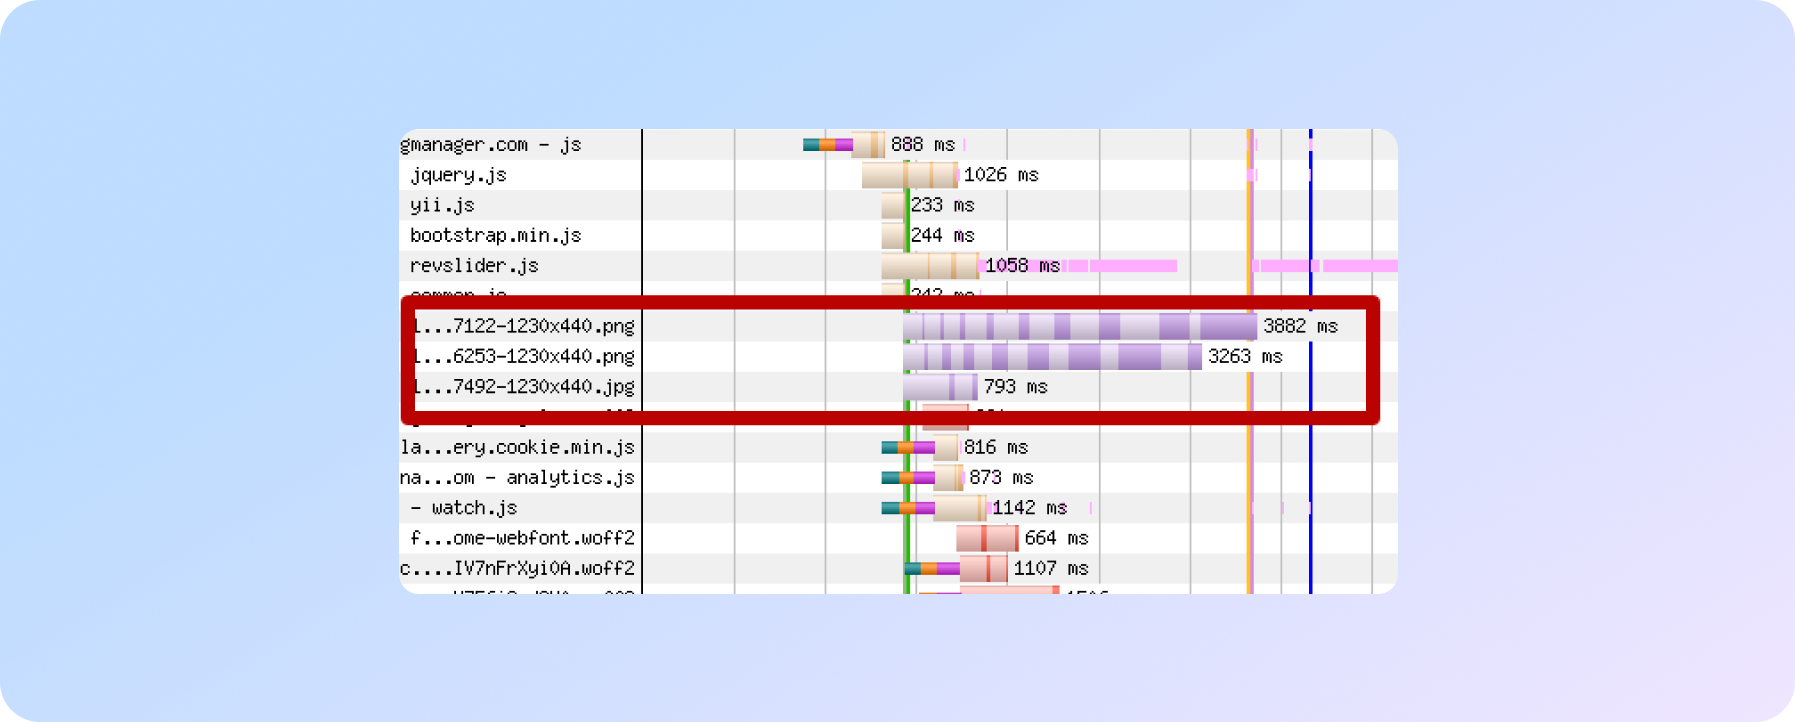Select the 7122-1230x440.png request label
Image resolution: width=1795 pixels, height=722 pixels.
pyautogui.click(x=525, y=326)
